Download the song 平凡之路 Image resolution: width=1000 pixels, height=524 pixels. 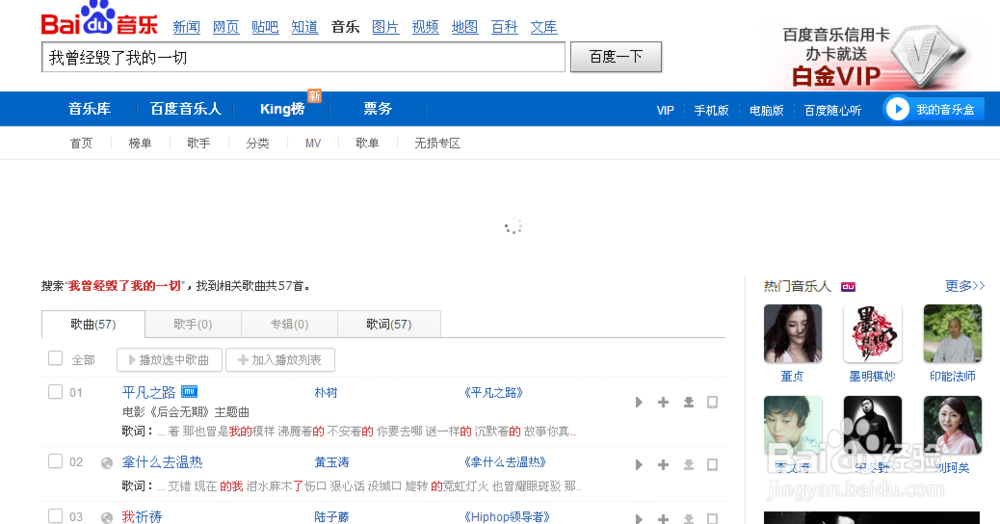pyautogui.click(x=688, y=402)
